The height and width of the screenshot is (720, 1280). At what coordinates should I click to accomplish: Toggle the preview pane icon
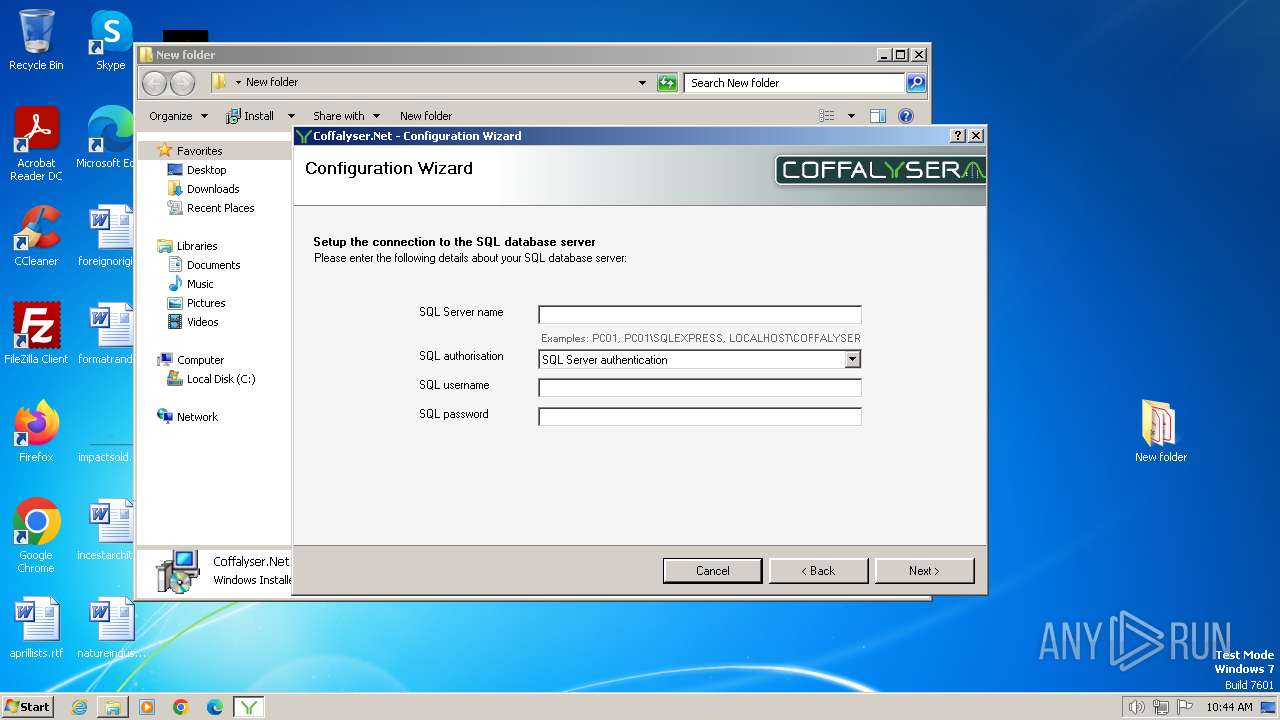tap(878, 116)
